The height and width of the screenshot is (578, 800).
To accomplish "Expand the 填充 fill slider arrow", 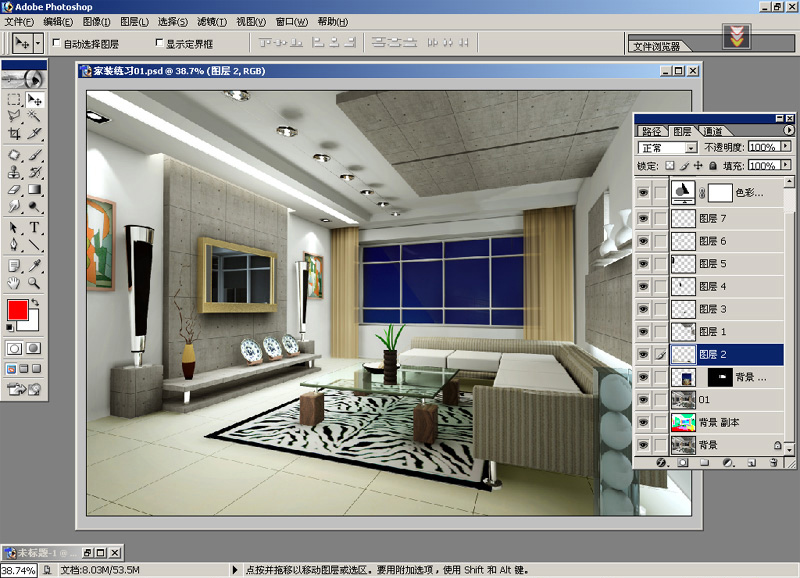I will coord(786,166).
